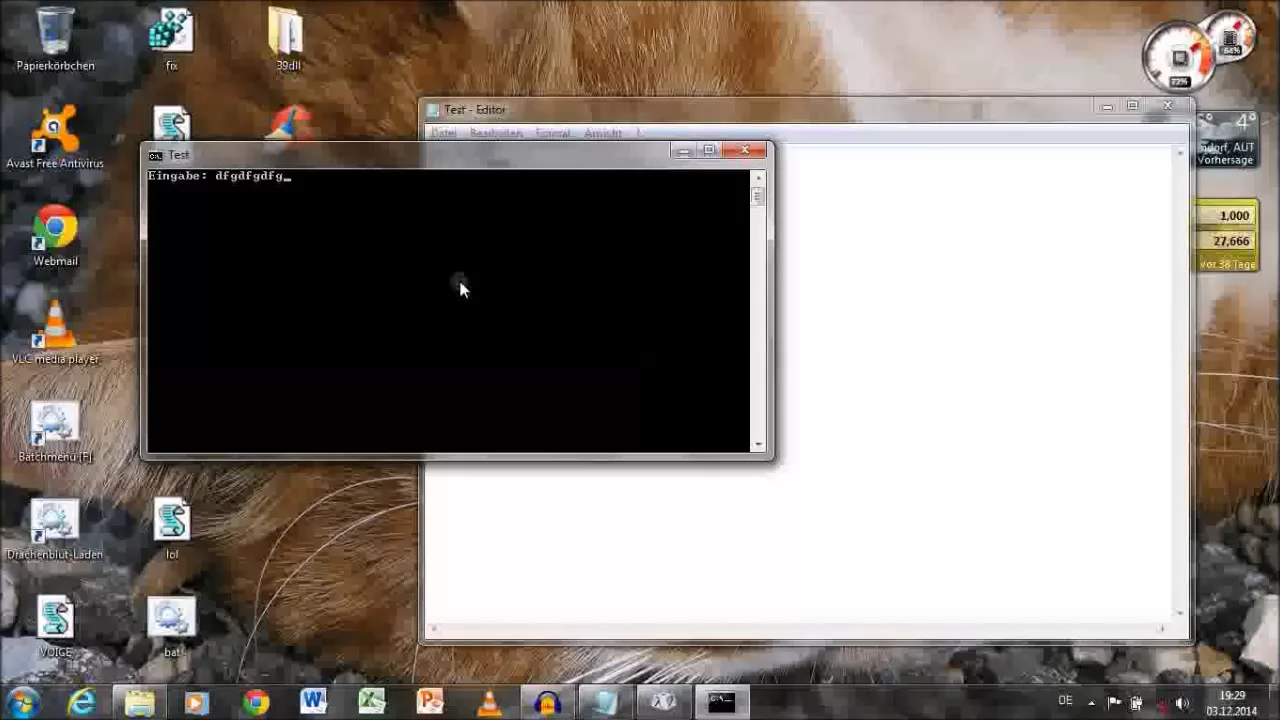Image resolution: width=1280 pixels, height=720 pixels.
Task: Open the VLC media player desktop shortcut
Action: coord(55,327)
